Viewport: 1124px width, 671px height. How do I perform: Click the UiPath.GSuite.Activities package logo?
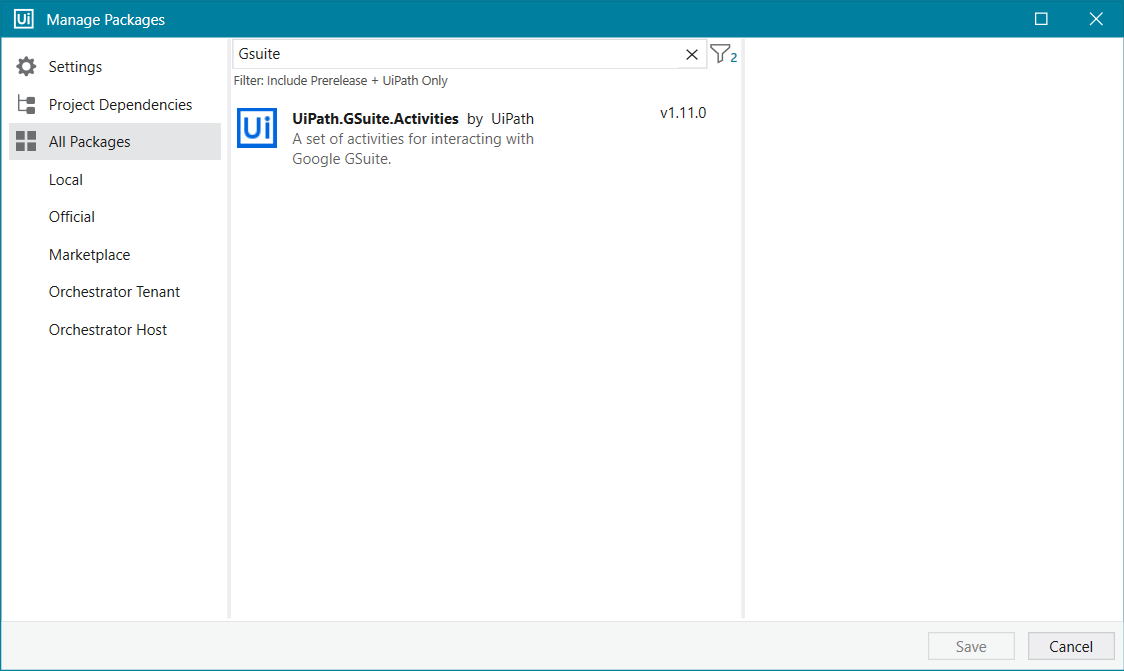tap(257, 128)
